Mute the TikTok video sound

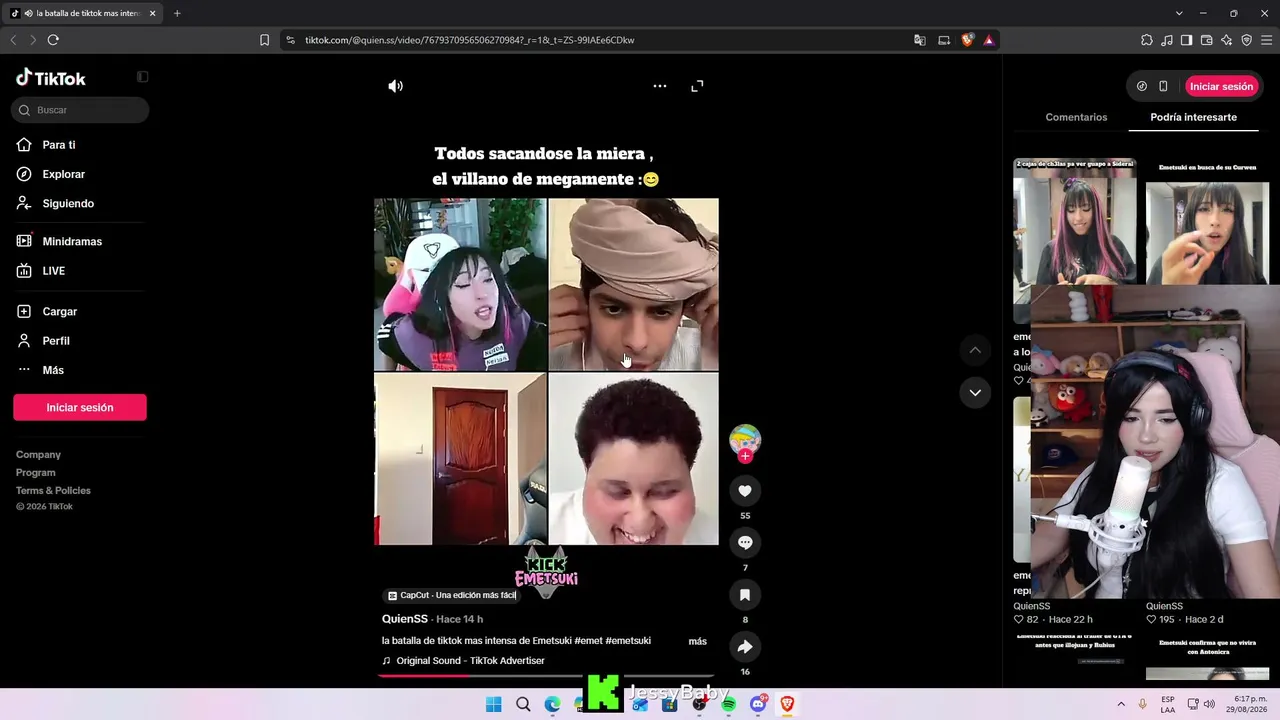point(396,86)
